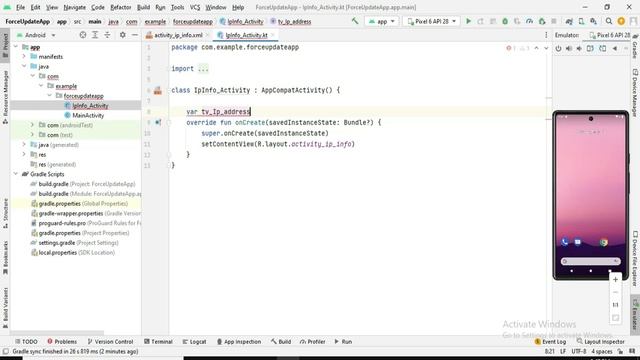Collapse all in the project panel toolbar
Viewport: 640px width, 360px height.
click(107, 35)
